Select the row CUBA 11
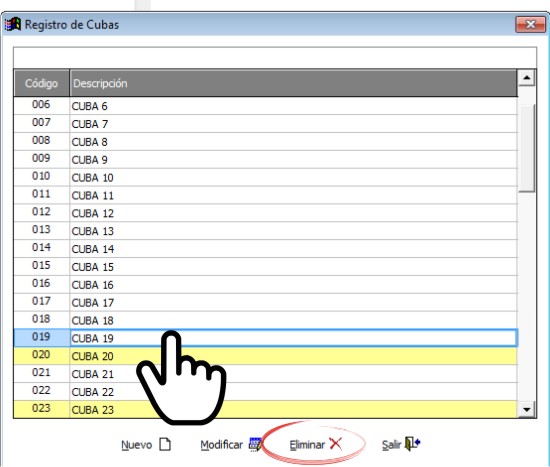 (266, 195)
